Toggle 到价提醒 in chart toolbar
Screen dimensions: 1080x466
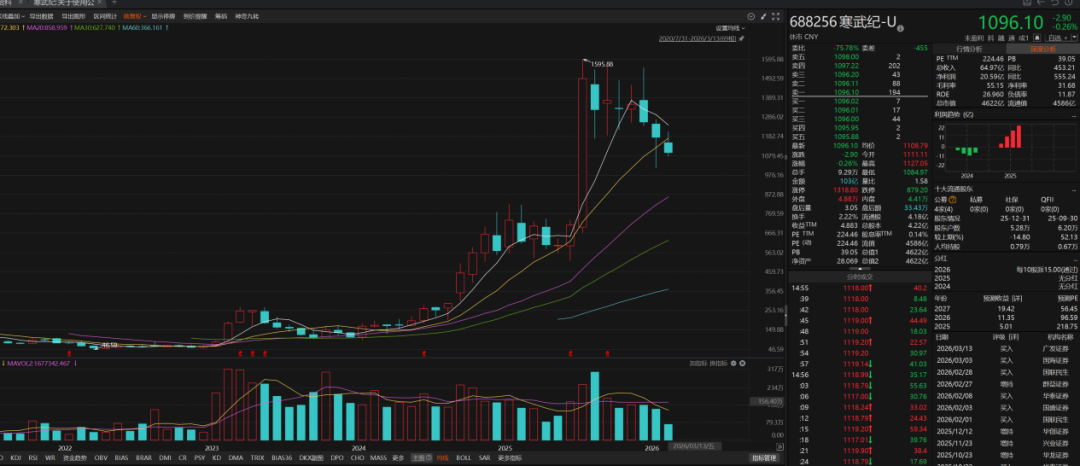(x=195, y=17)
